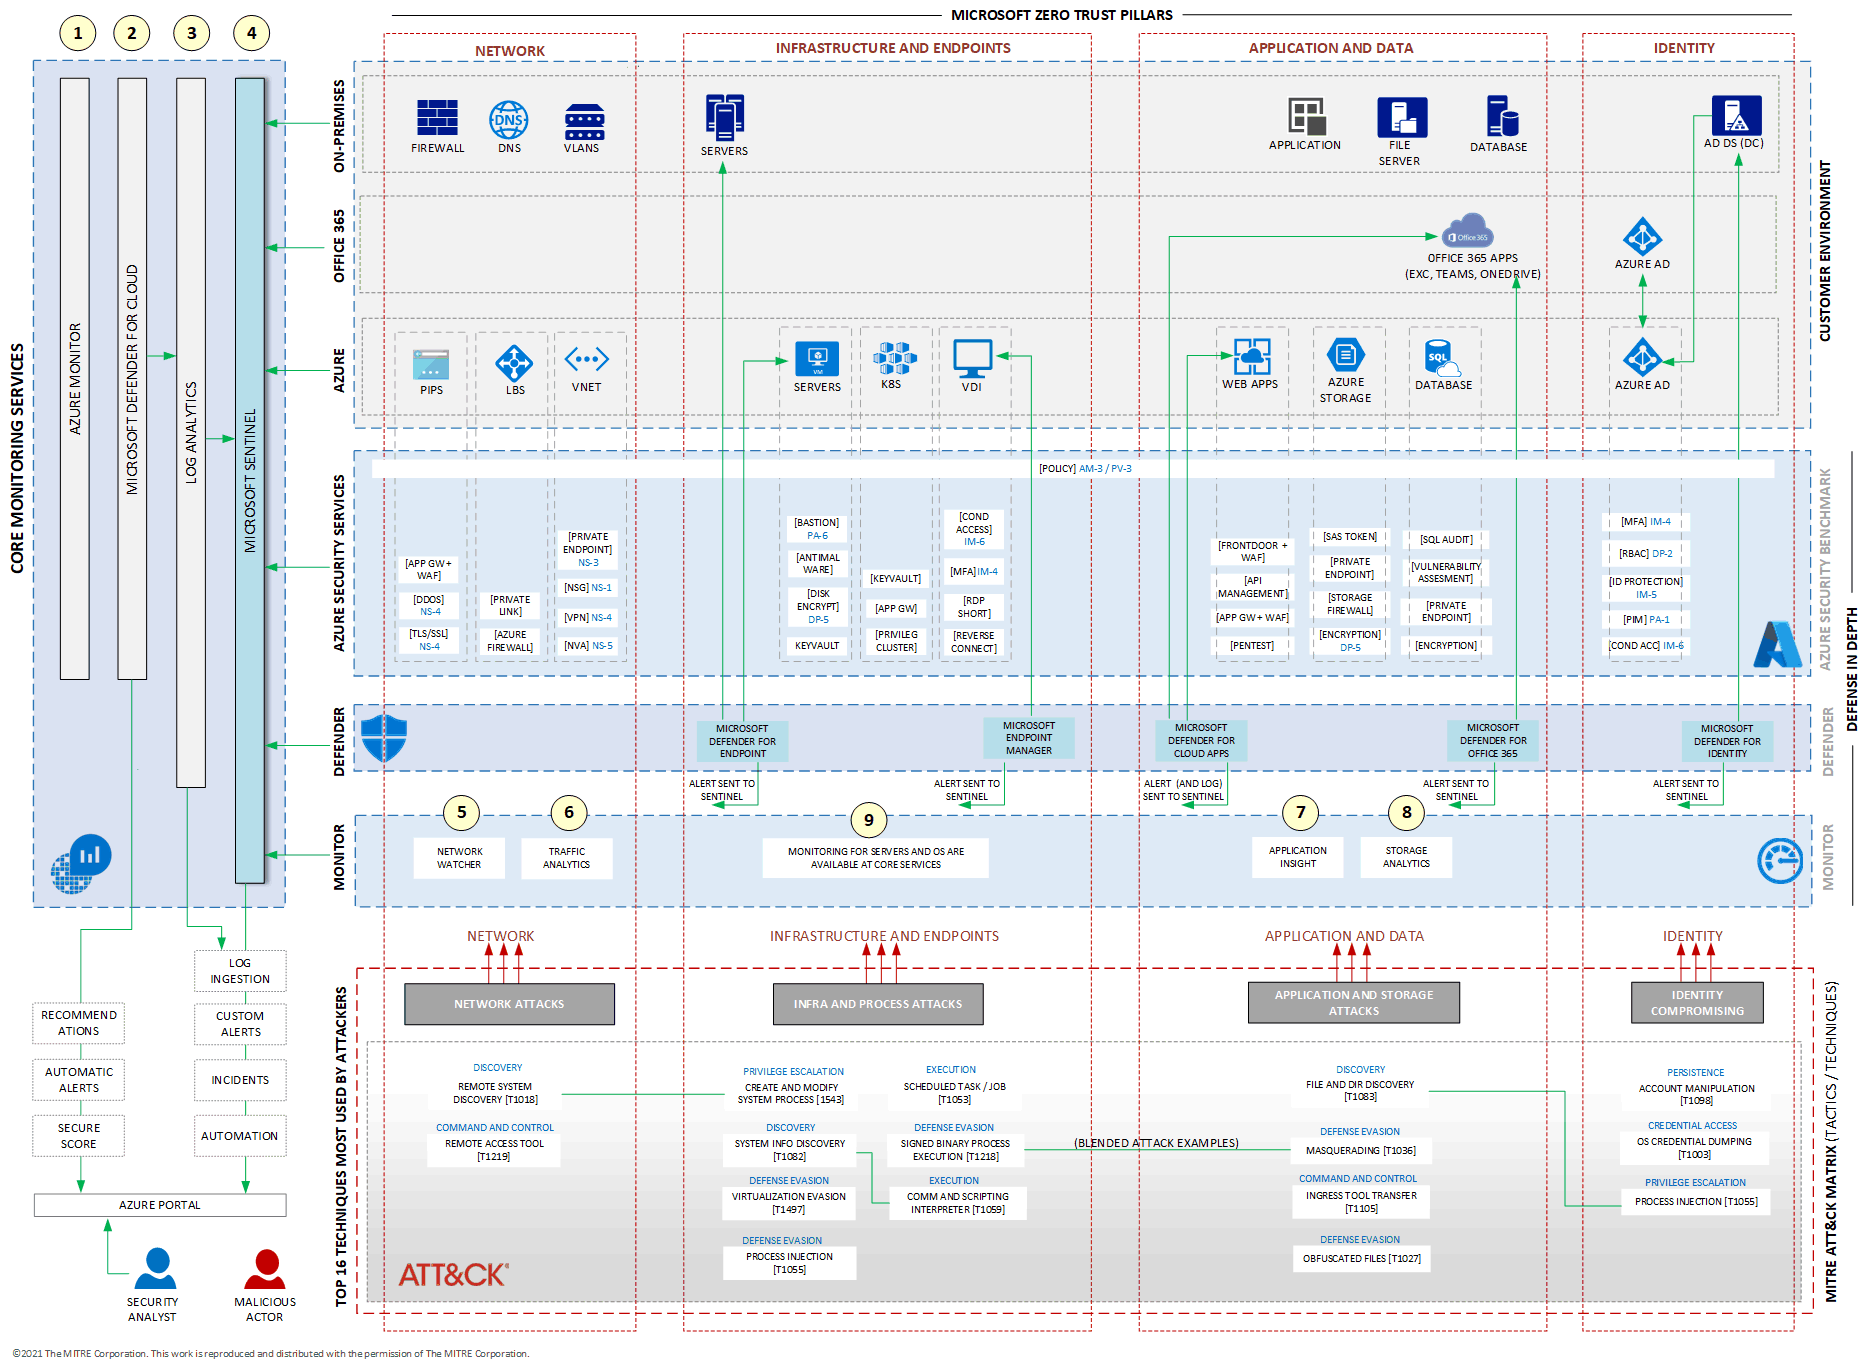Select the Infra and Process Attacks header
The height and width of the screenshot is (1366, 1870).
pos(878,1004)
